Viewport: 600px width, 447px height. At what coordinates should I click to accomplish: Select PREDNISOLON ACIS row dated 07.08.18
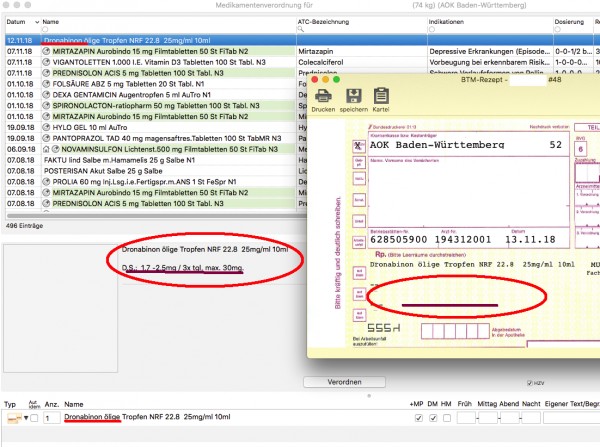(x=156, y=204)
